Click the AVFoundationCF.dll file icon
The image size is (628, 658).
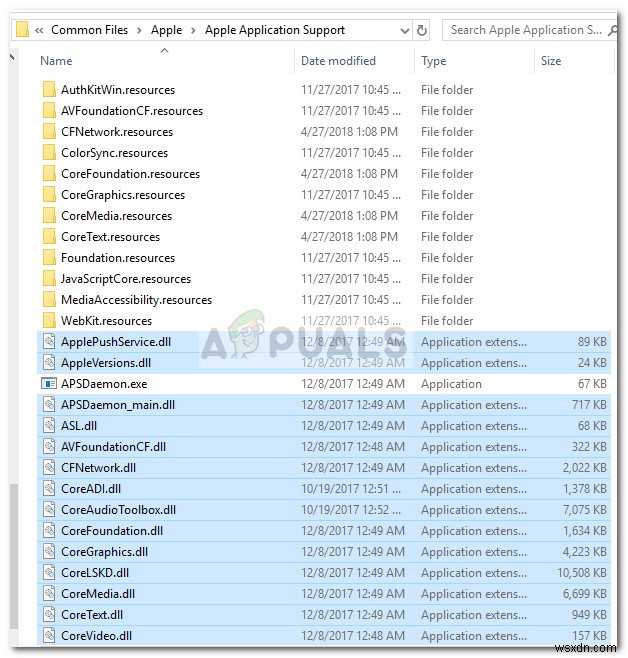49,446
